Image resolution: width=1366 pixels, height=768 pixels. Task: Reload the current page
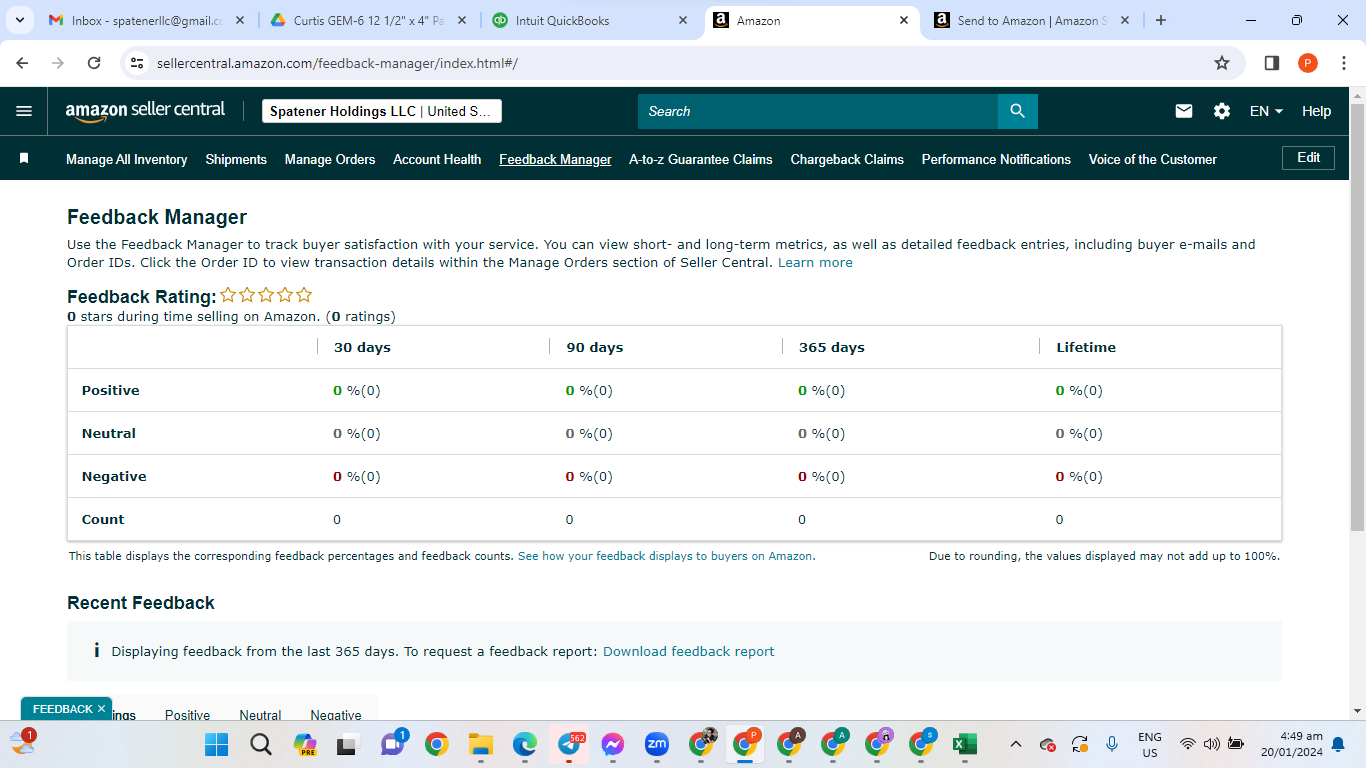point(94,63)
